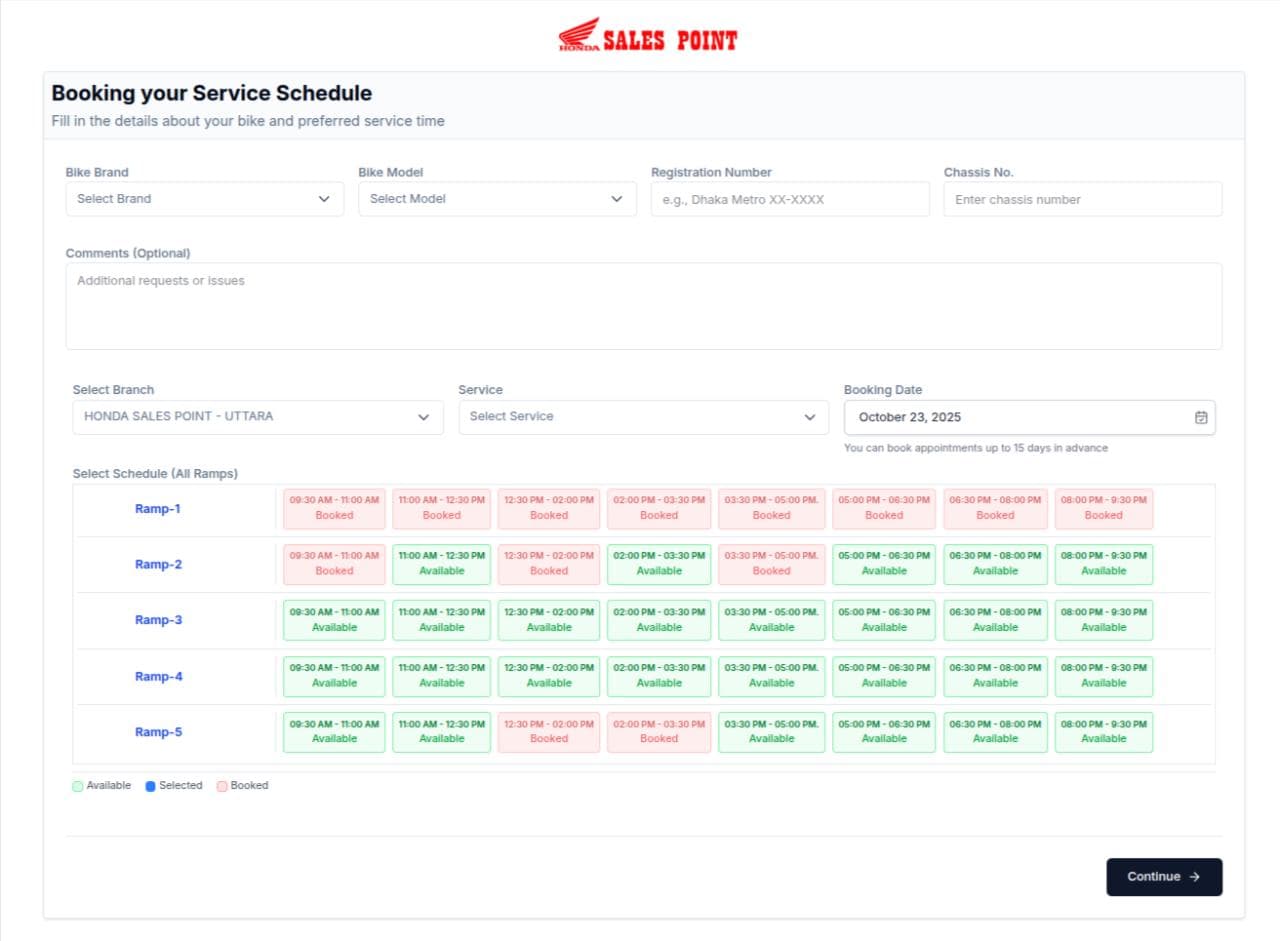
Task: Expand the Select Branch dropdown
Action: pyautogui.click(x=258, y=417)
